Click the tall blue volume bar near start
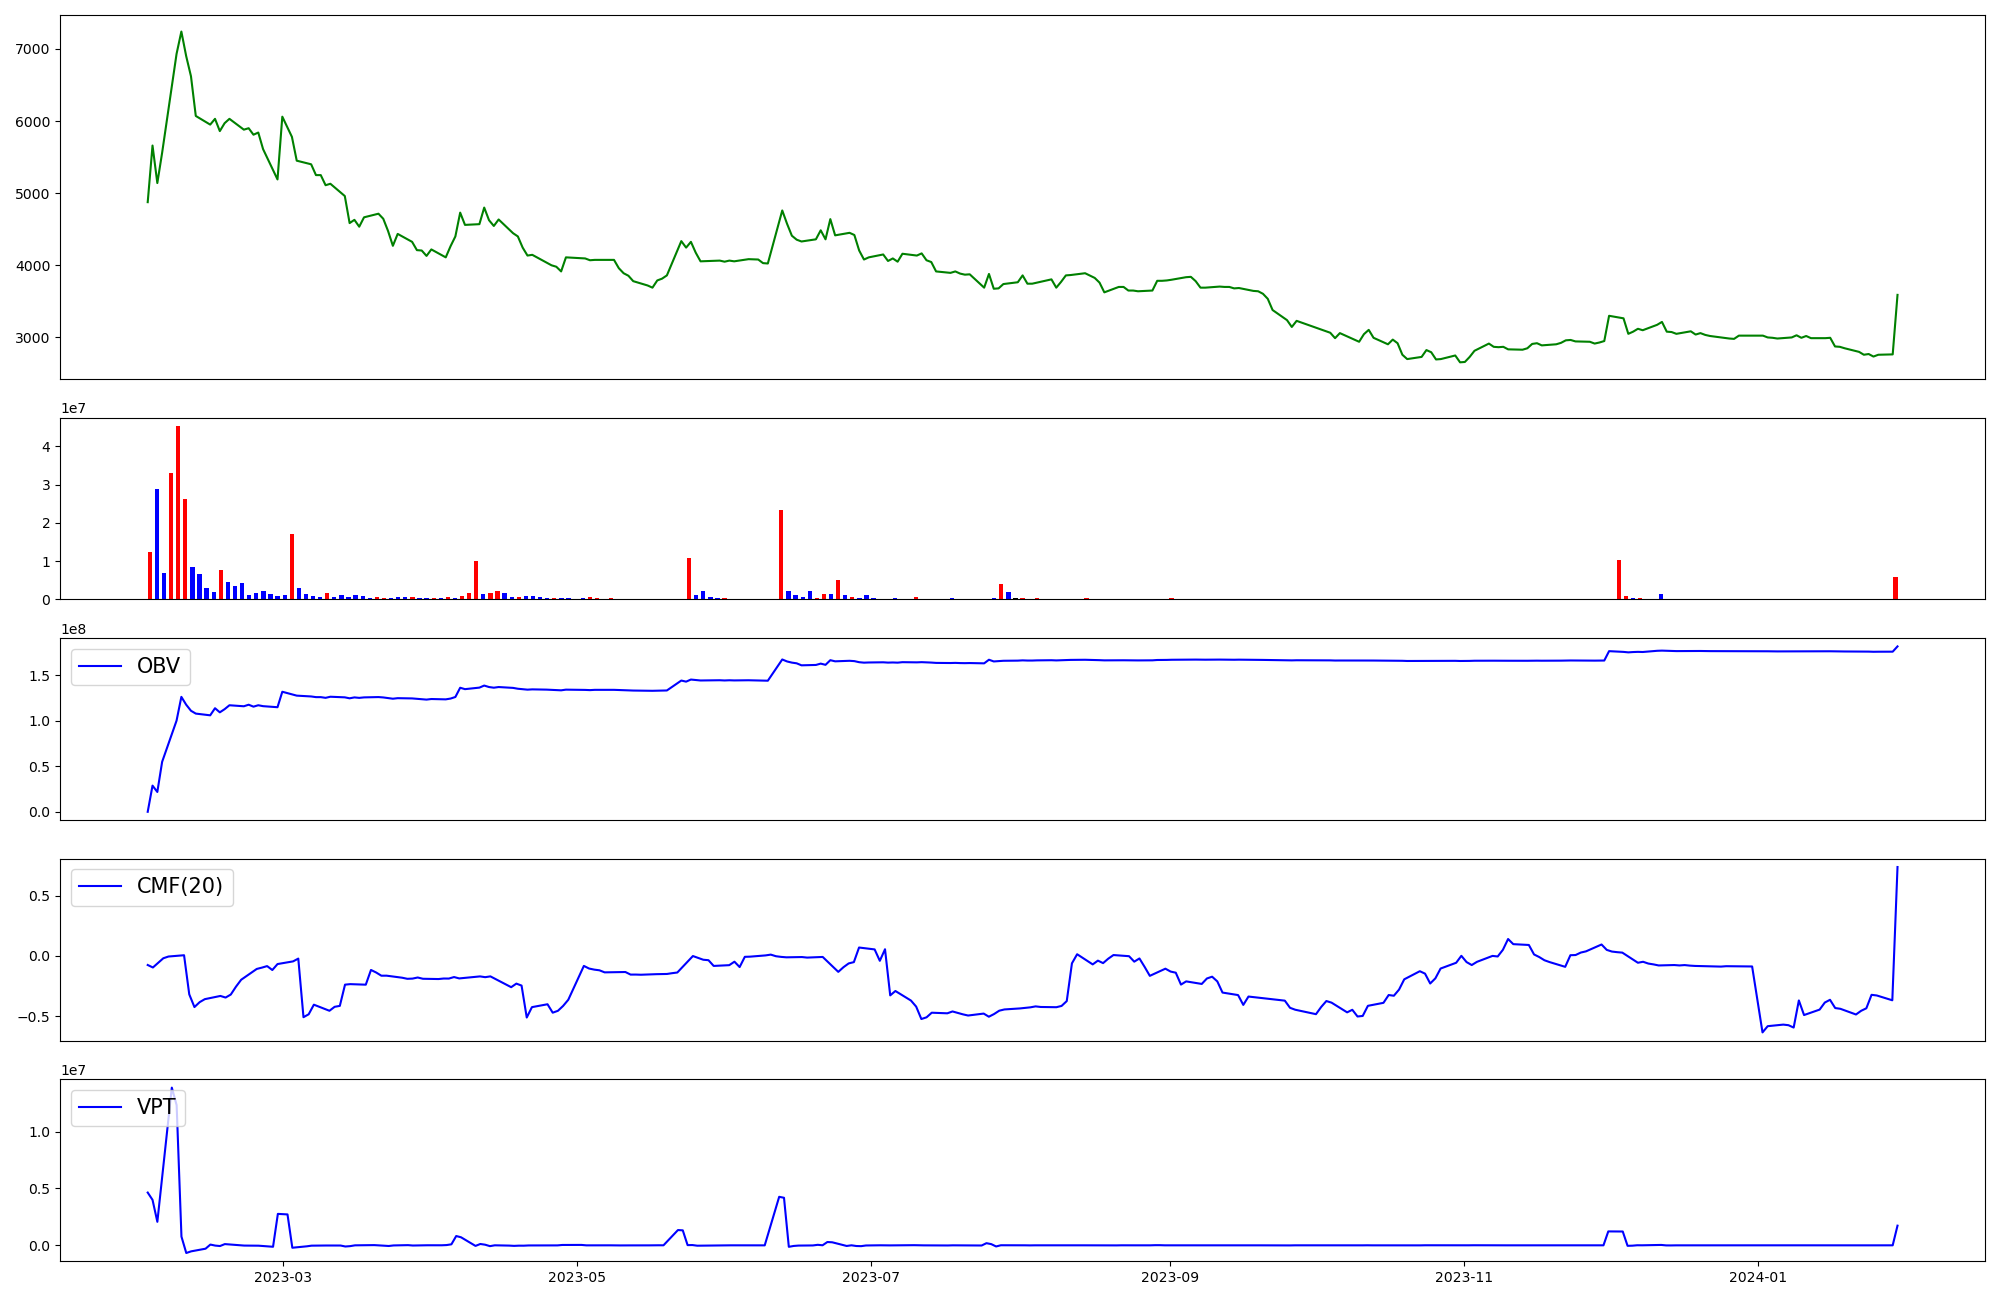Screen dimensions: 2000x1300 coord(157,544)
